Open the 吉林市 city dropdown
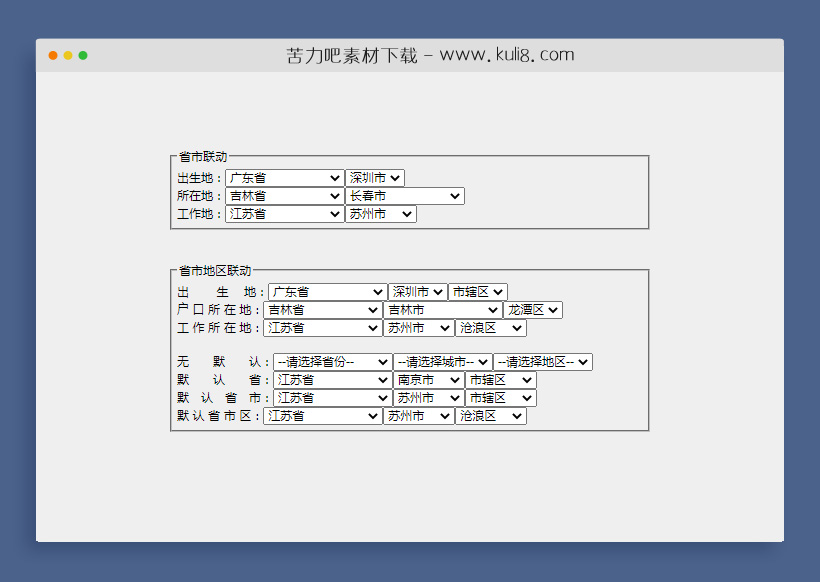The width and height of the screenshot is (820, 582). tap(443, 310)
